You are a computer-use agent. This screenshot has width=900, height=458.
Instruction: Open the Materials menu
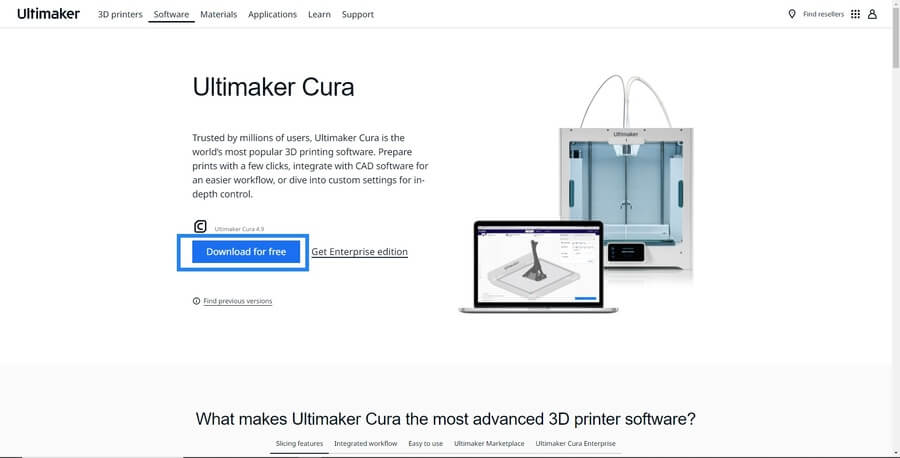218,14
